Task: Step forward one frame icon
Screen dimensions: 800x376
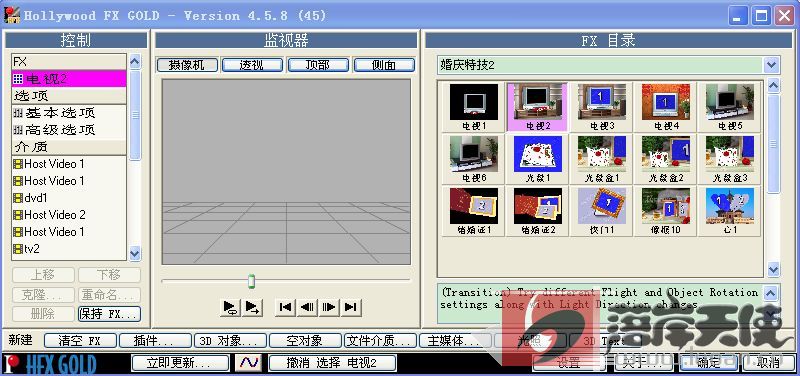Action: tap(329, 307)
